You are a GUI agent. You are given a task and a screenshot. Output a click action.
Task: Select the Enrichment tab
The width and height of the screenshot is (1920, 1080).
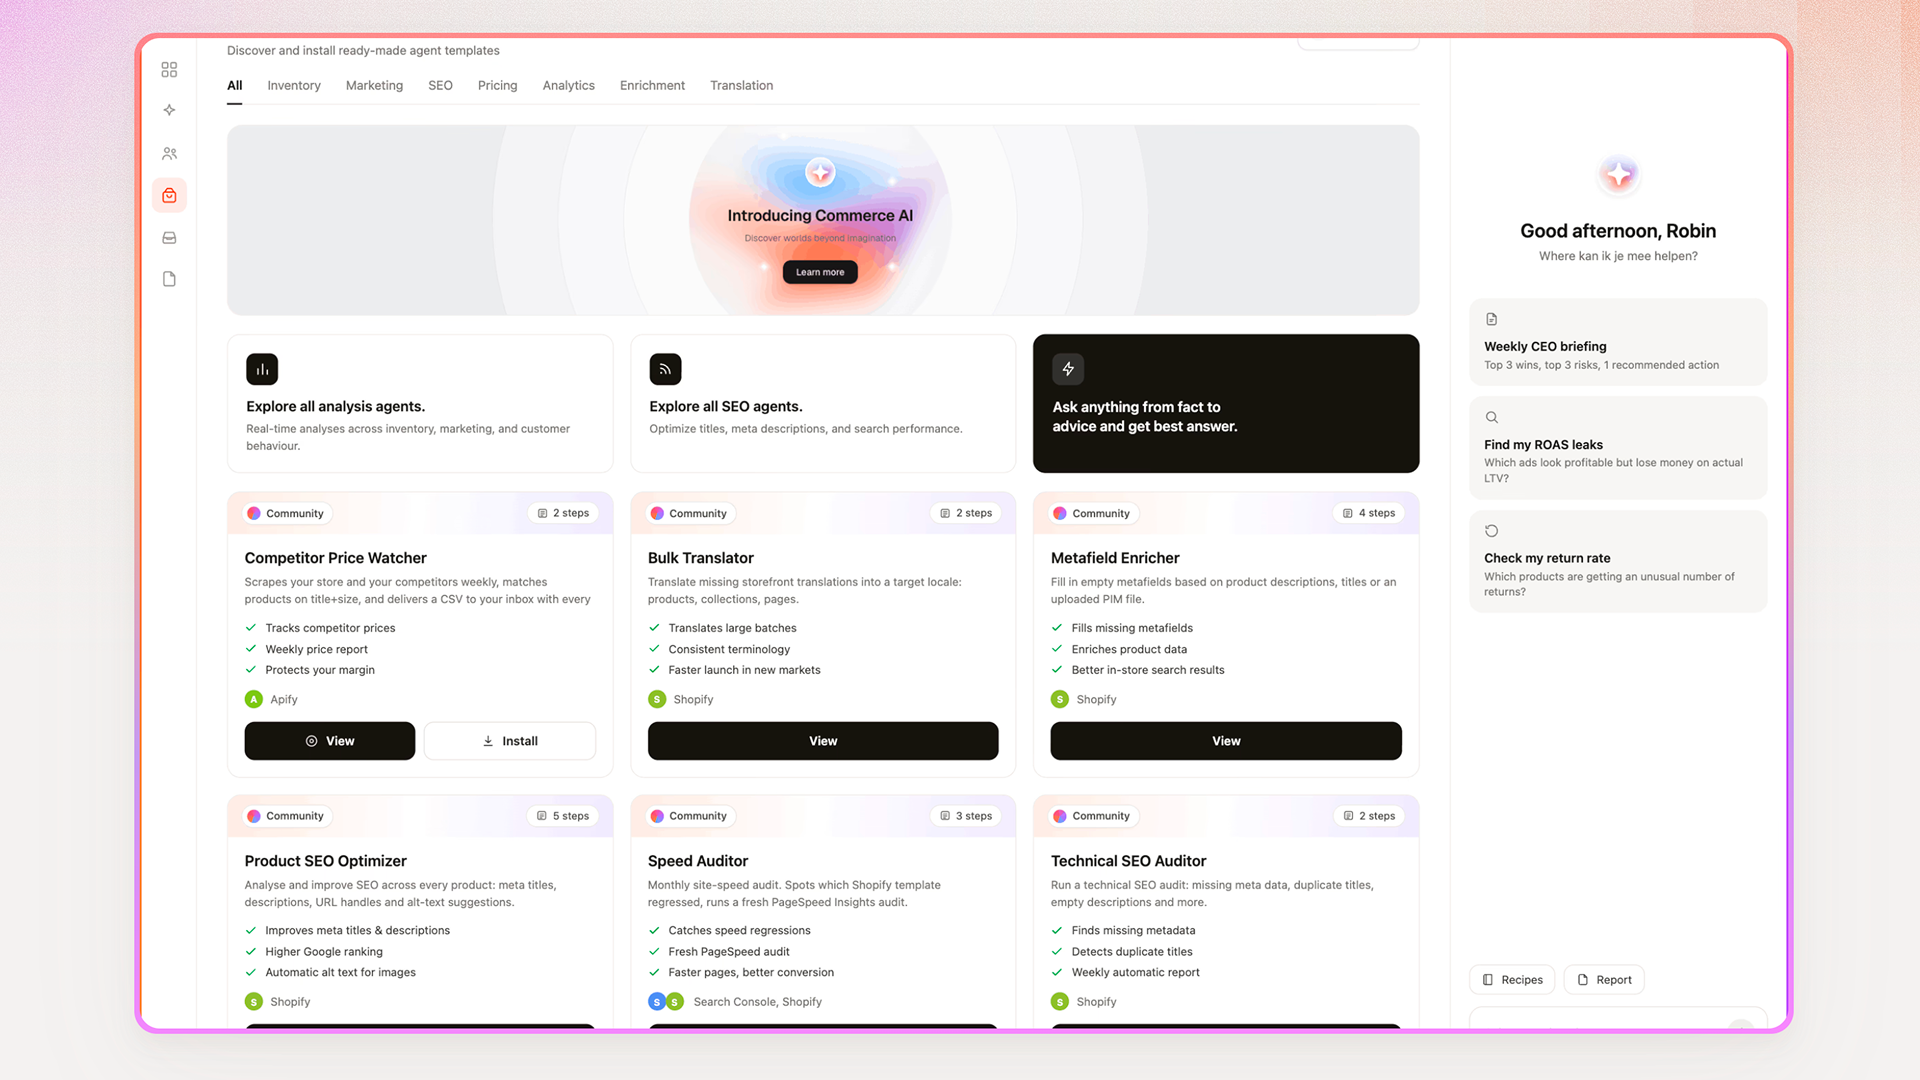tap(652, 85)
